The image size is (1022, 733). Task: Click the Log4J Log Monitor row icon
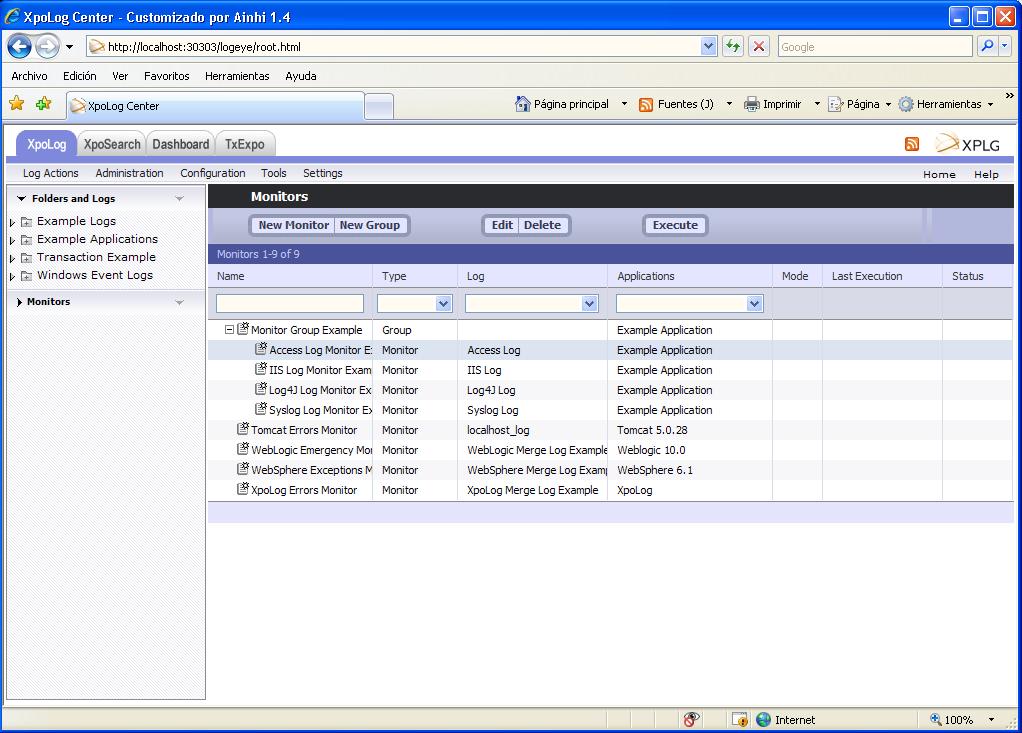pyautogui.click(x=261, y=389)
